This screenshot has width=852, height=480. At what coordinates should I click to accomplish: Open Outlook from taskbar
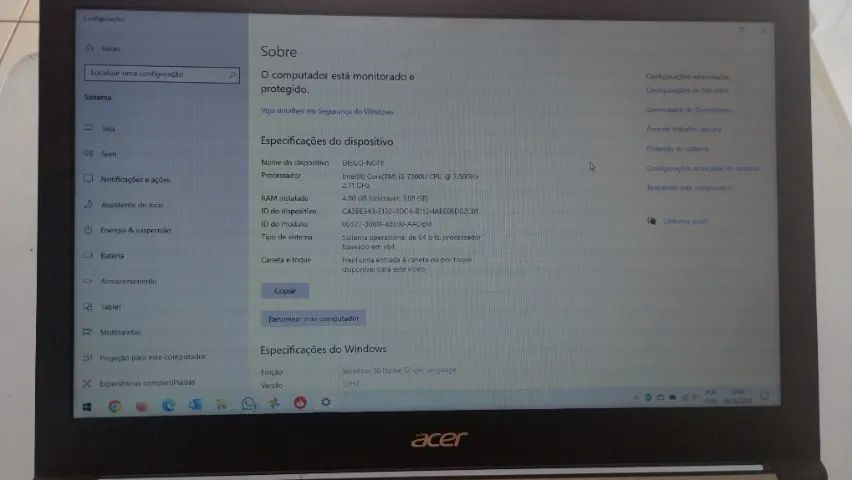tap(195, 404)
